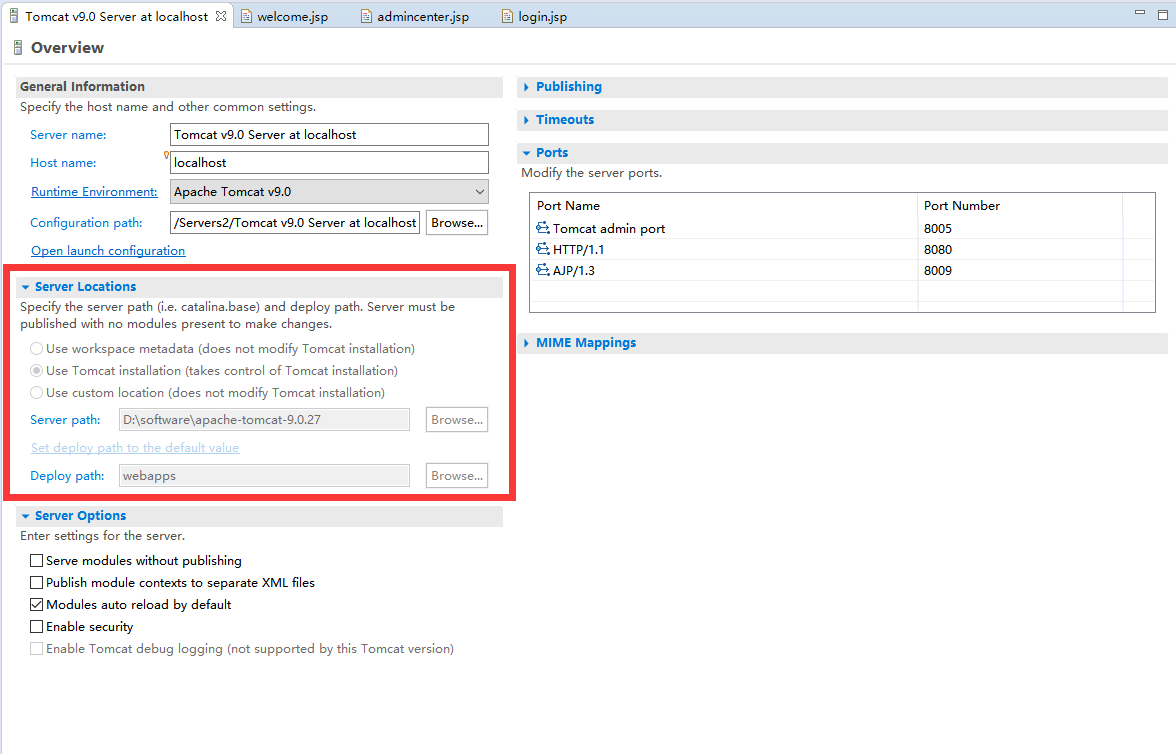Select the Tomcat v9.0 Server at localhost tab
Viewport: 1176px width, 754px height.
point(116,17)
